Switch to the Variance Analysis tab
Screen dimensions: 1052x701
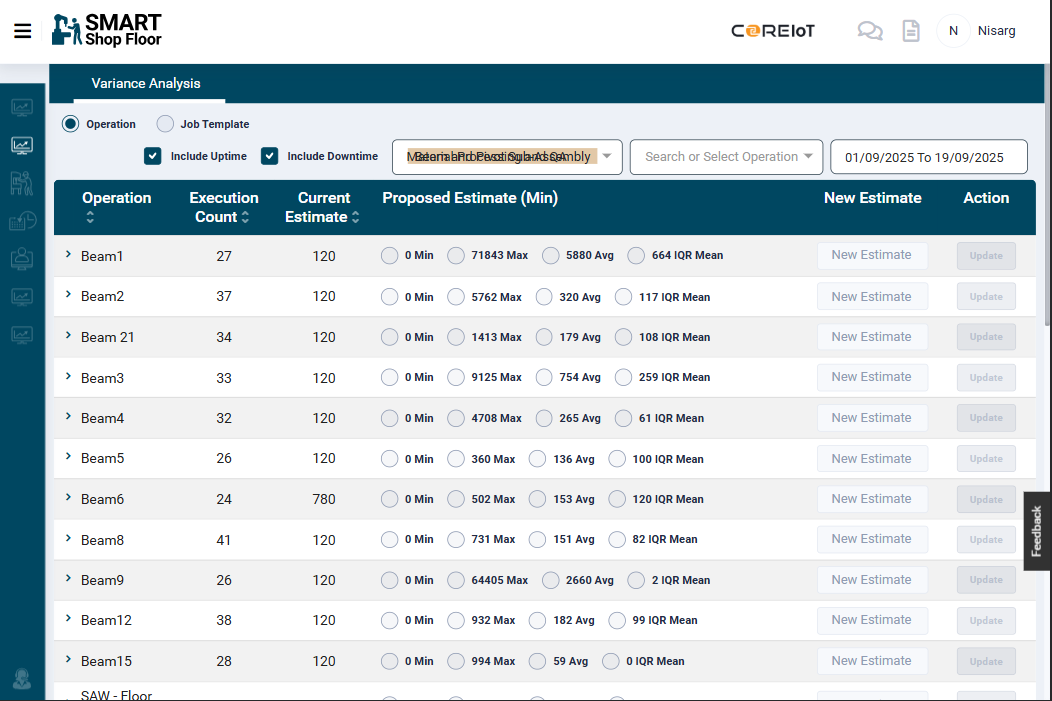coord(146,84)
